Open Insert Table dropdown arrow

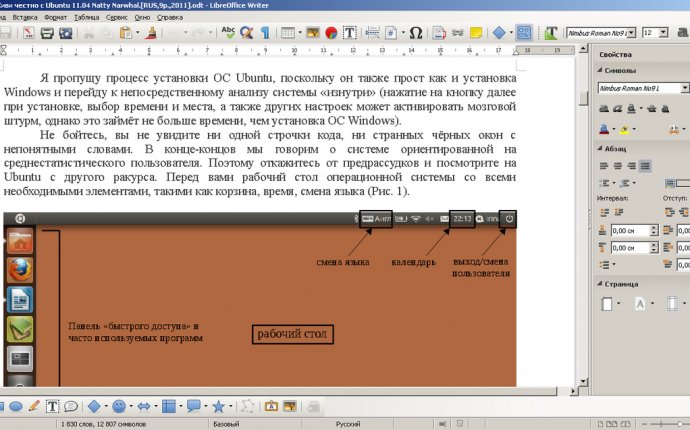[x=300, y=33]
